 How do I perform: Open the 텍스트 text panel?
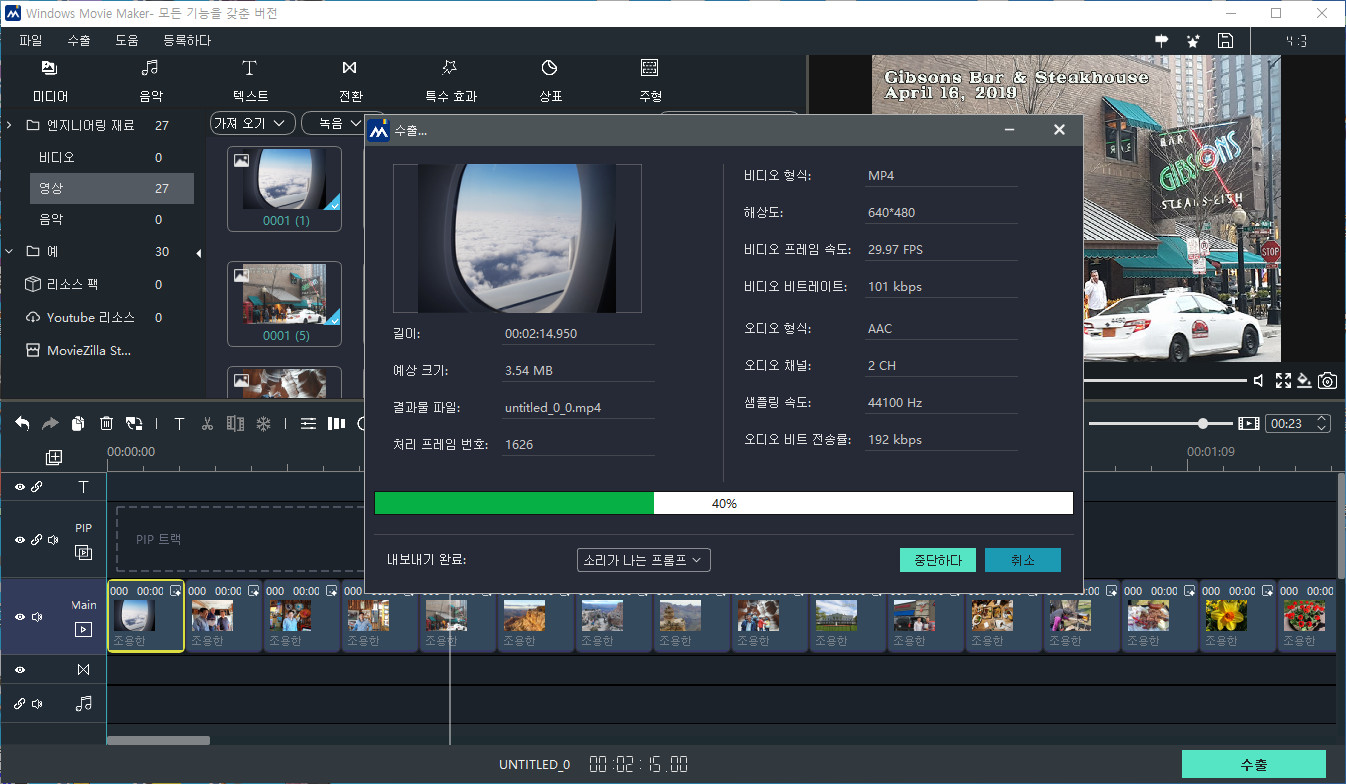tap(250, 81)
